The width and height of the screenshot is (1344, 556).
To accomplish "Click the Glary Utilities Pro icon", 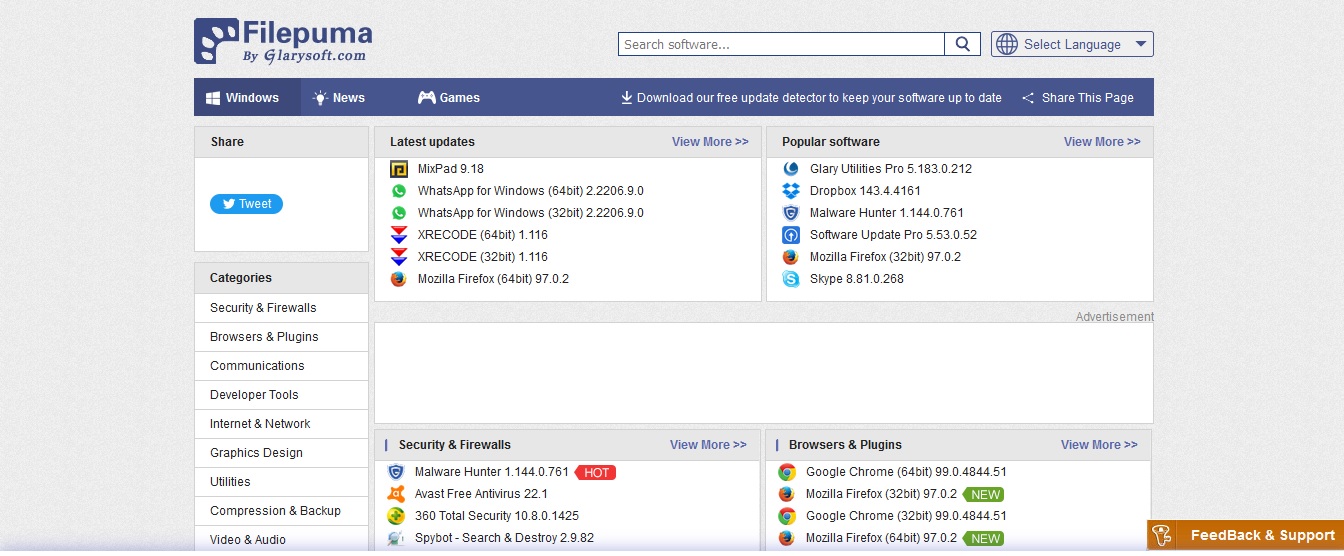I will pyautogui.click(x=791, y=169).
